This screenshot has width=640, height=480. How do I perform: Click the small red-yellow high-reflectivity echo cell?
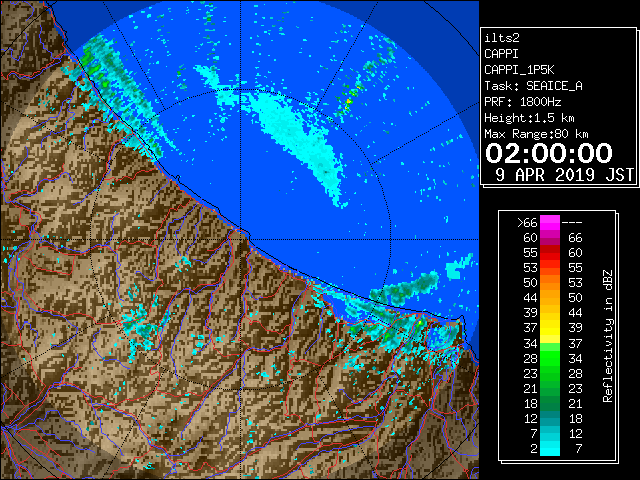pos(349,102)
